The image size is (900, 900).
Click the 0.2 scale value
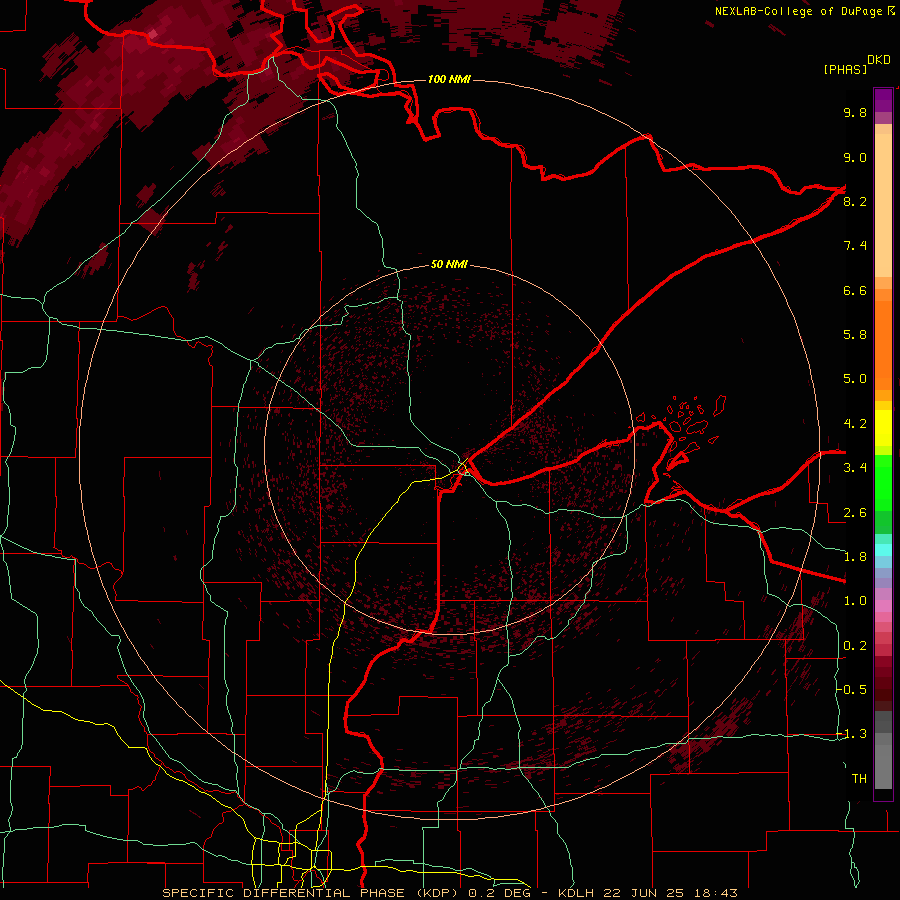click(x=855, y=646)
